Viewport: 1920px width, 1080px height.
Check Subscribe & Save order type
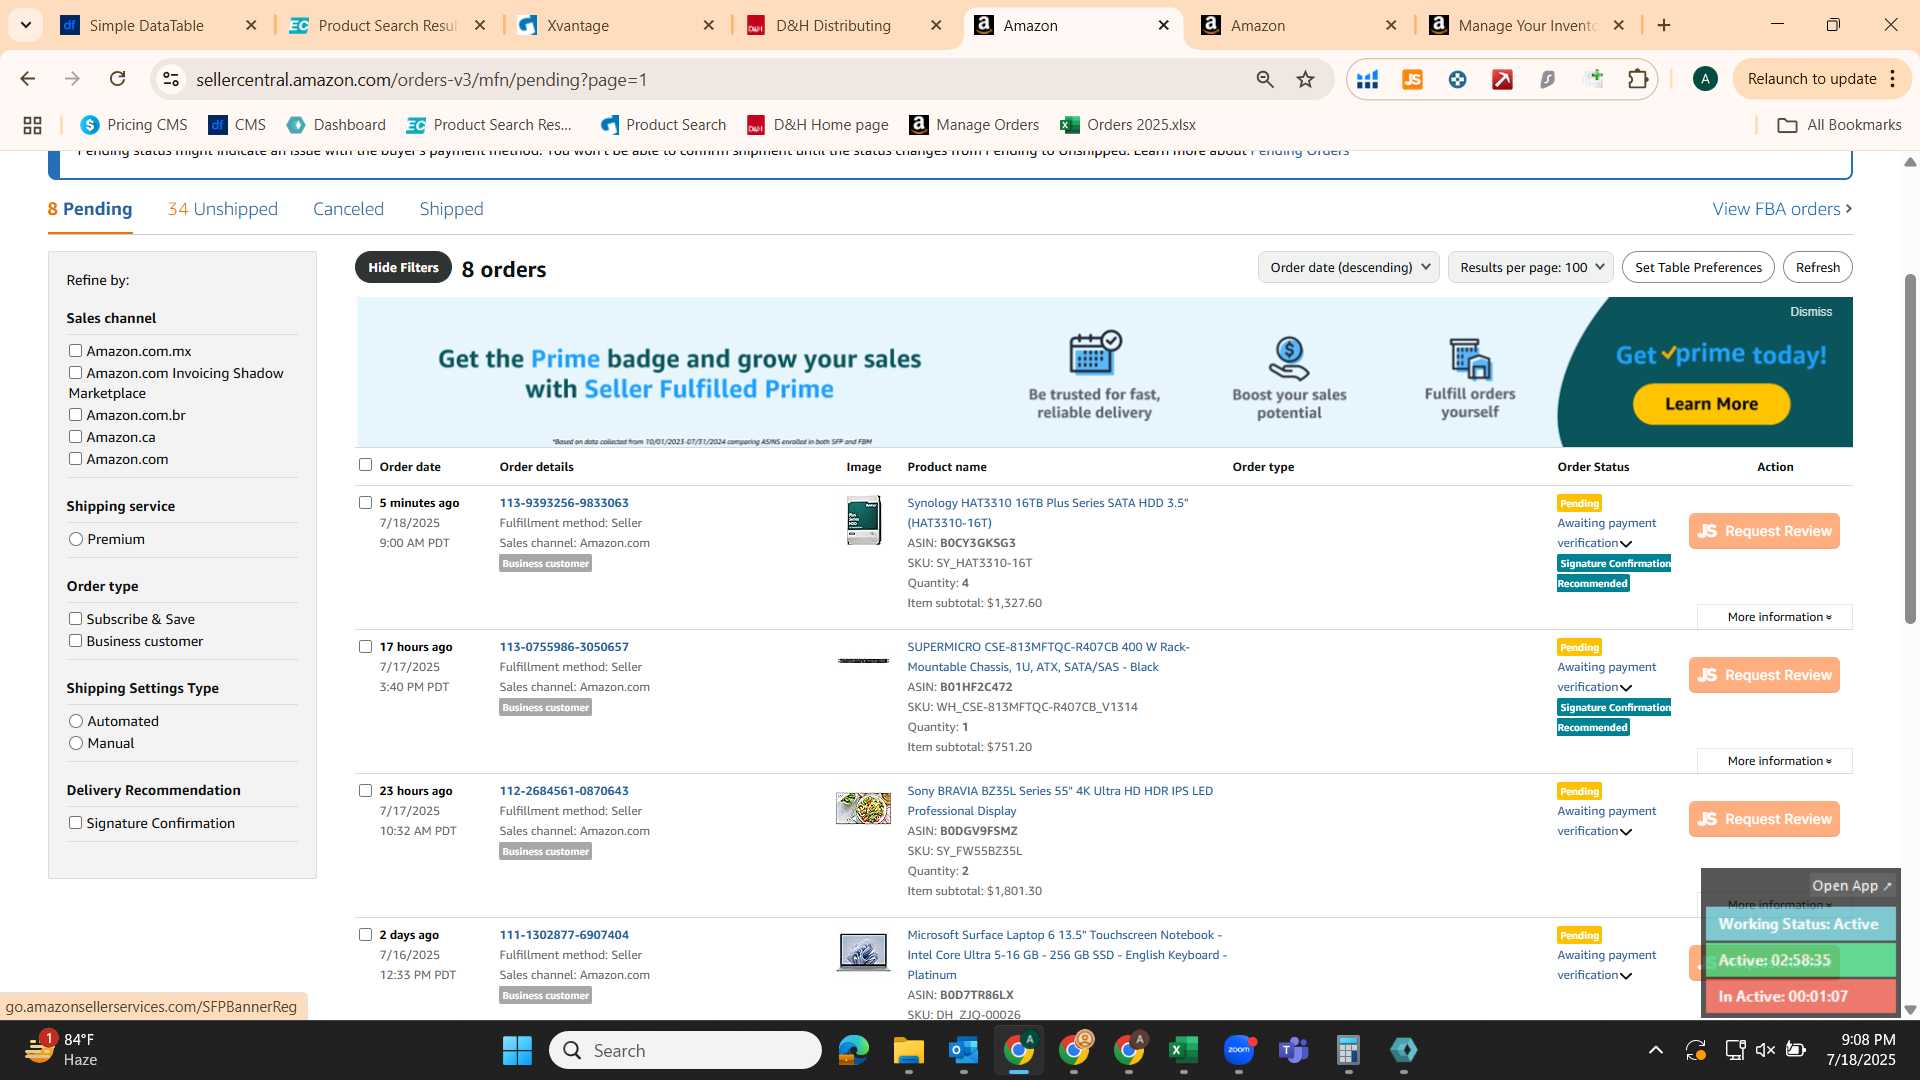(x=75, y=618)
